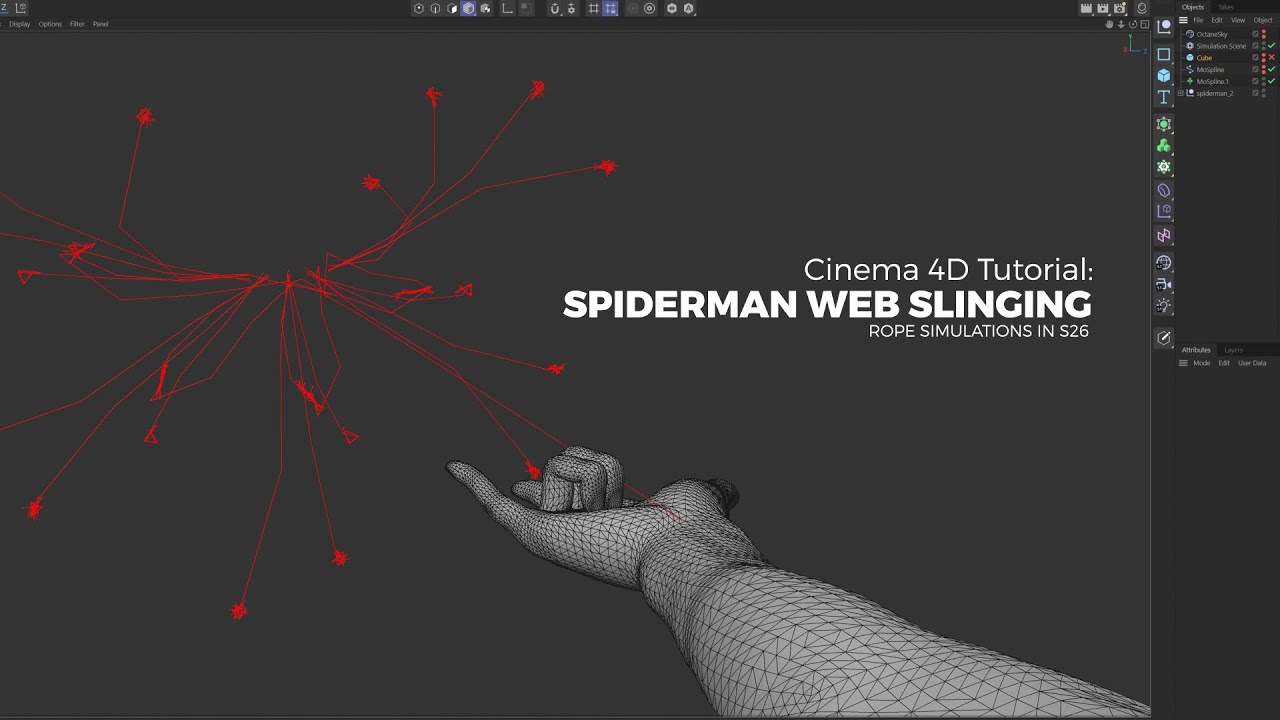Expand the spiderman_2 object tree
Image resolution: width=1280 pixels, height=720 pixels.
(1180, 93)
